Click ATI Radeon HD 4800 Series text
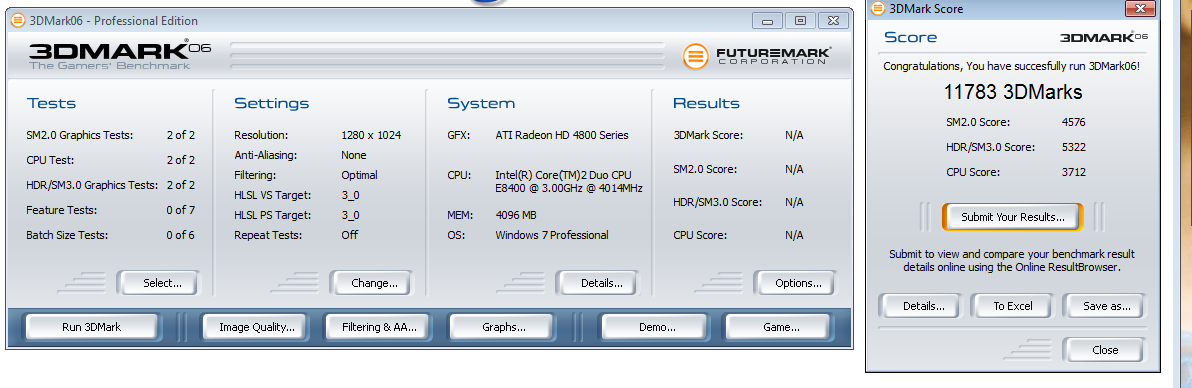Viewport: 1192px width, 388px height. click(x=562, y=135)
